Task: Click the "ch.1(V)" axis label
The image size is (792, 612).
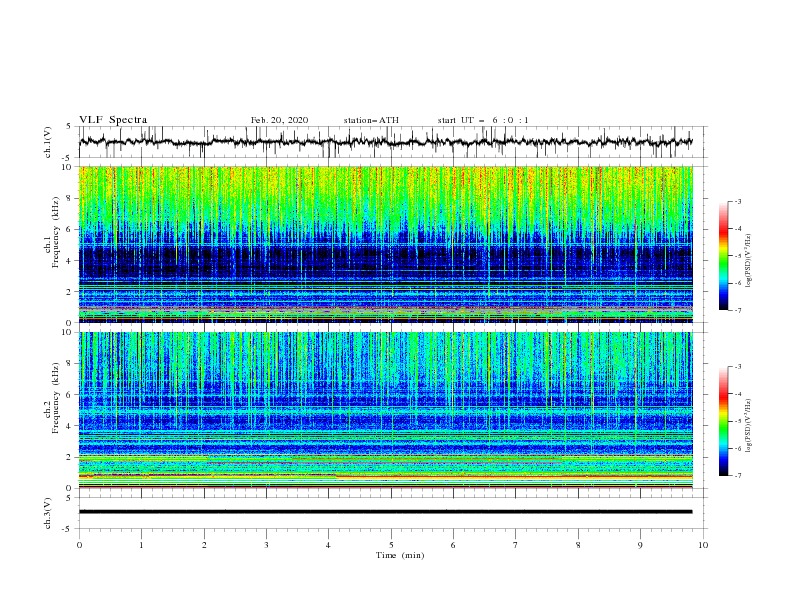Action: (48, 142)
